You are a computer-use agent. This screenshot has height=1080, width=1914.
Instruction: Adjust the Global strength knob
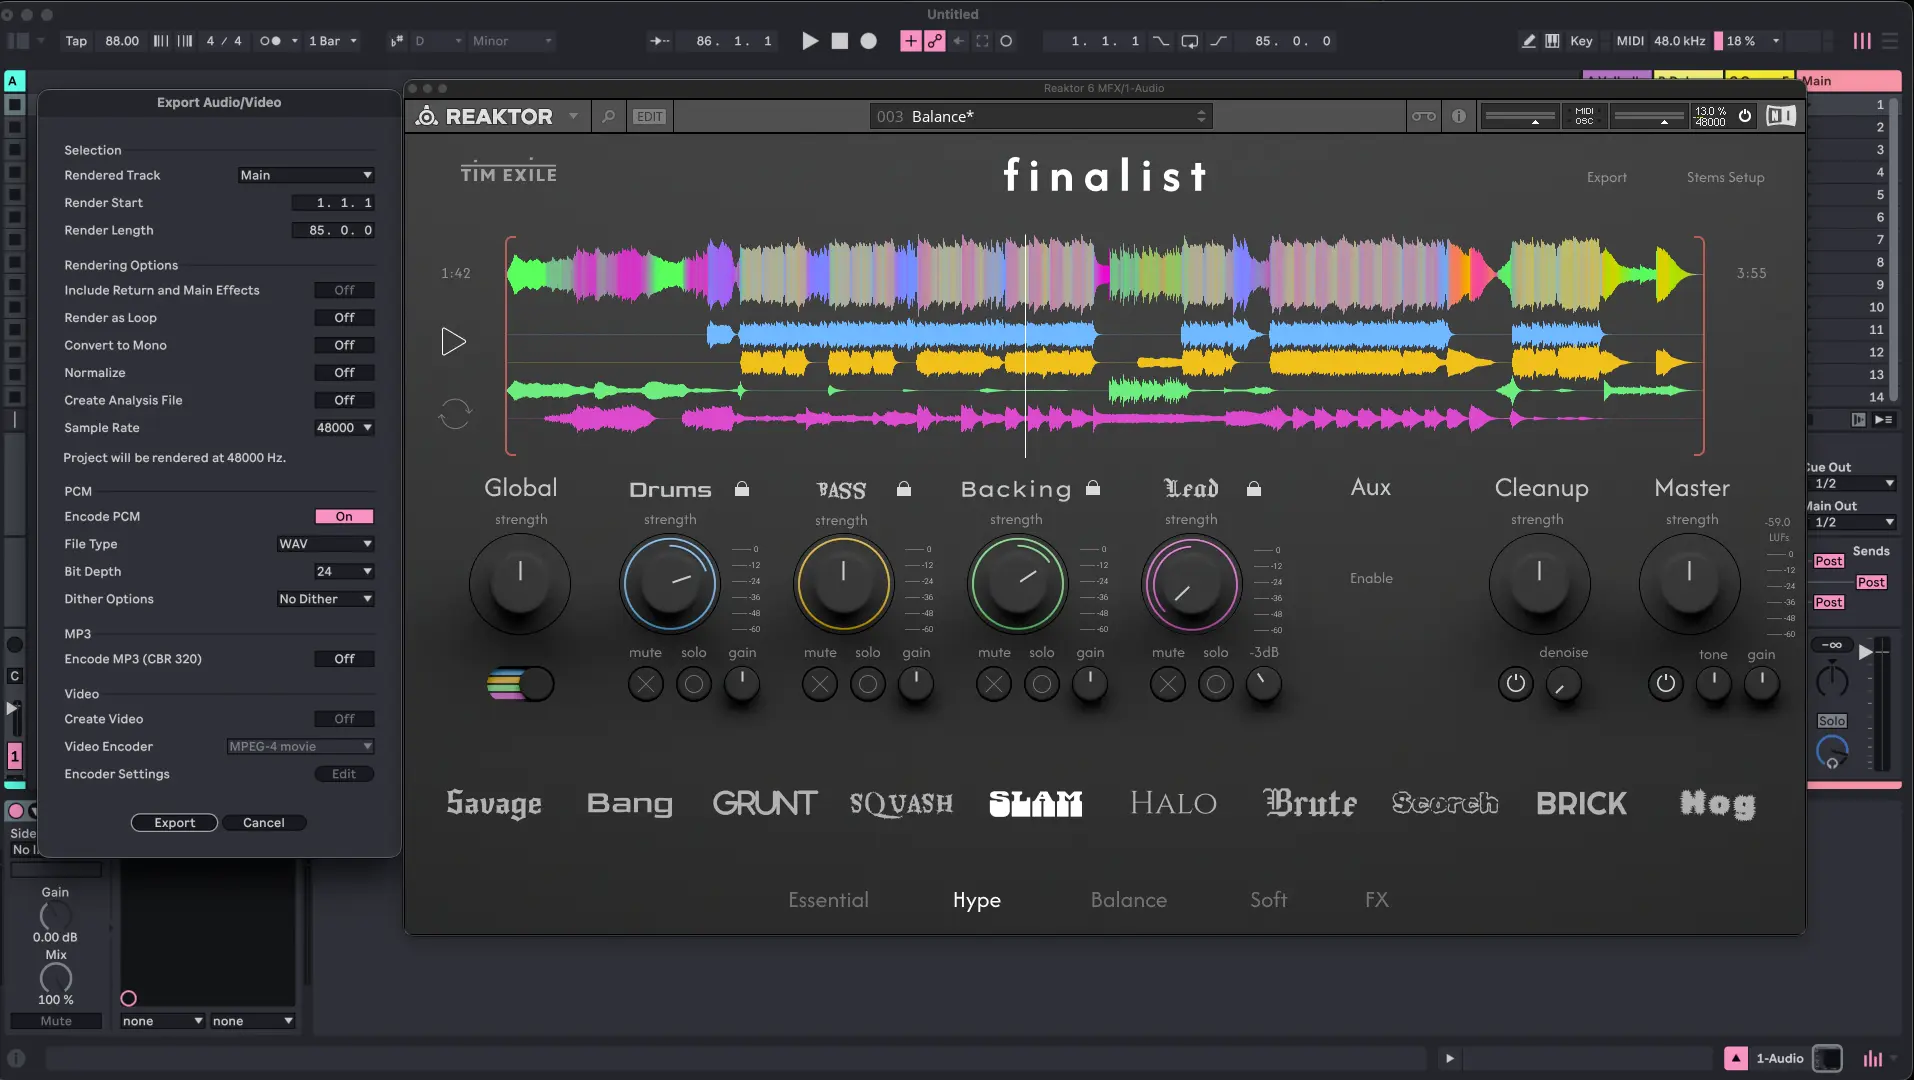click(520, 584)
